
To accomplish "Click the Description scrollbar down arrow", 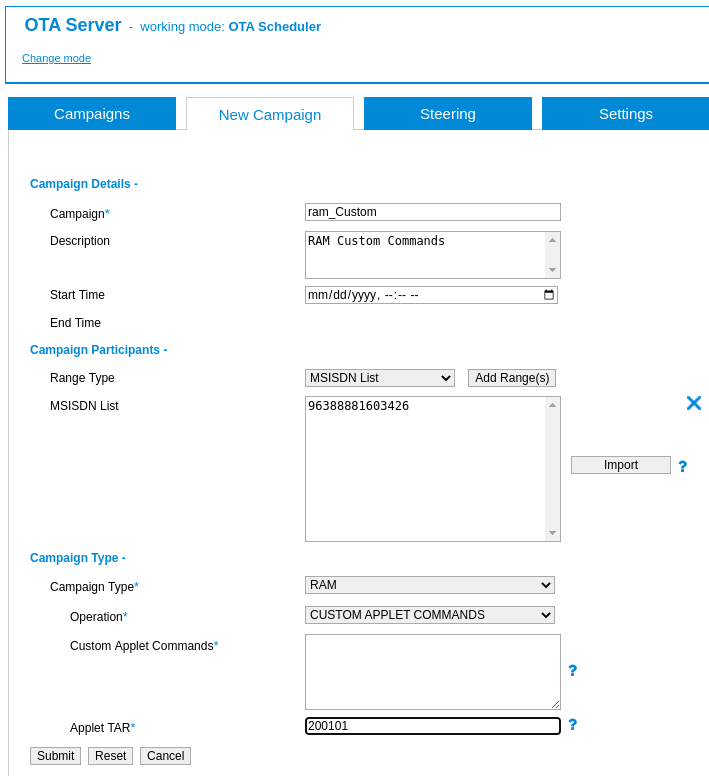I will click(x=553, y=270).
